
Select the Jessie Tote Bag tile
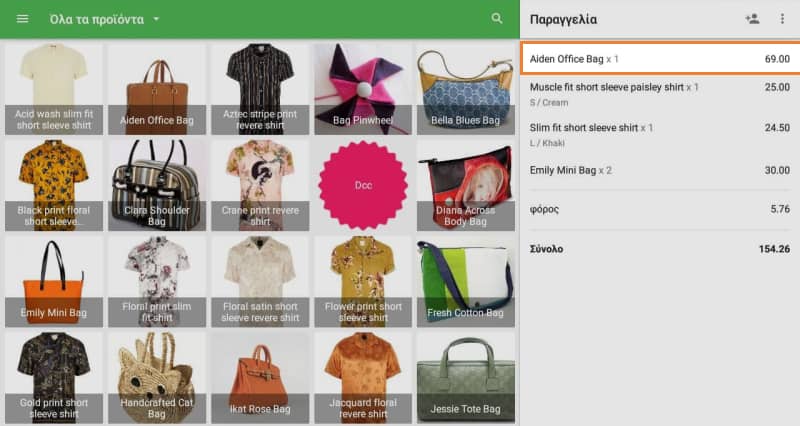pyautogui.click(x=465, y=376)
